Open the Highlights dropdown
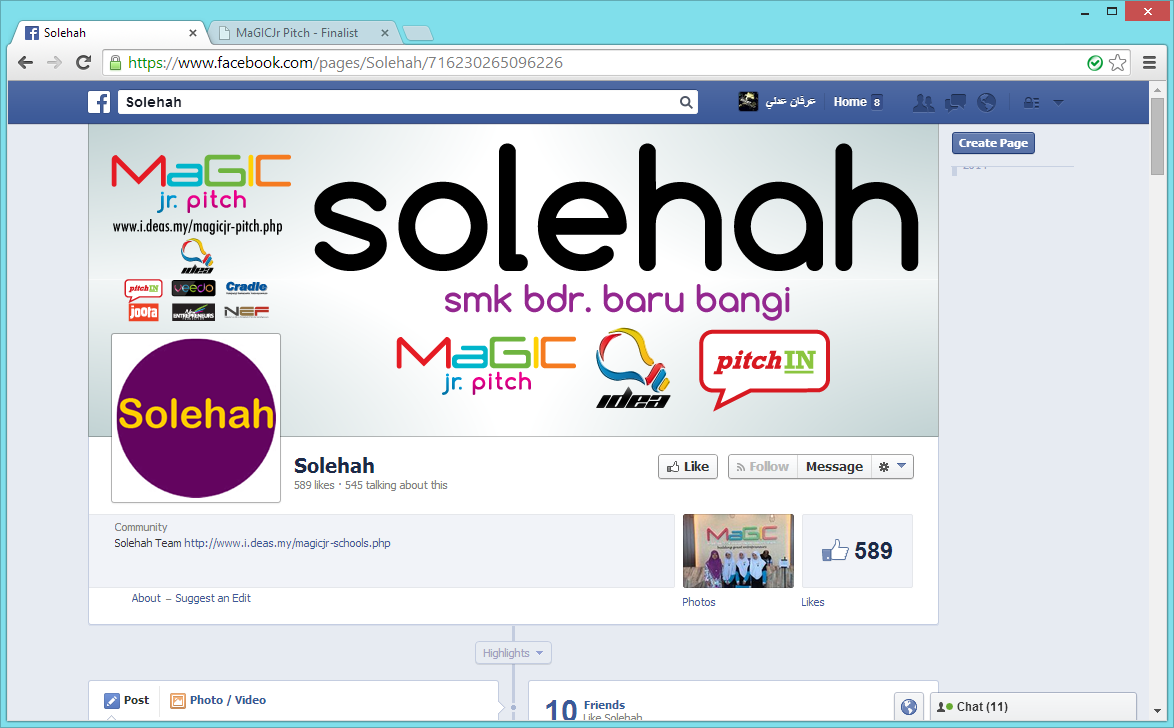Screen dimensions: 1174x728 (x=513, y=653)
